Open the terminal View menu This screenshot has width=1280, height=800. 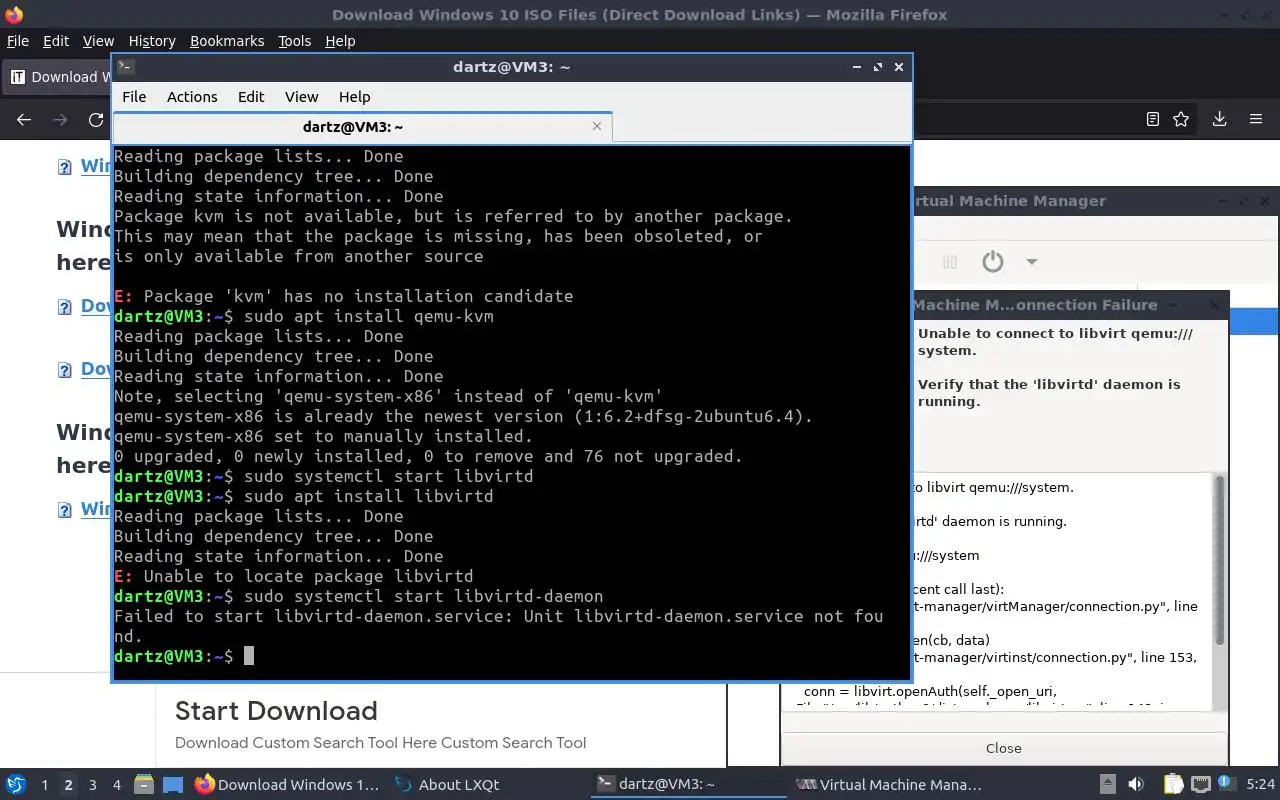(x=301, y=97)
